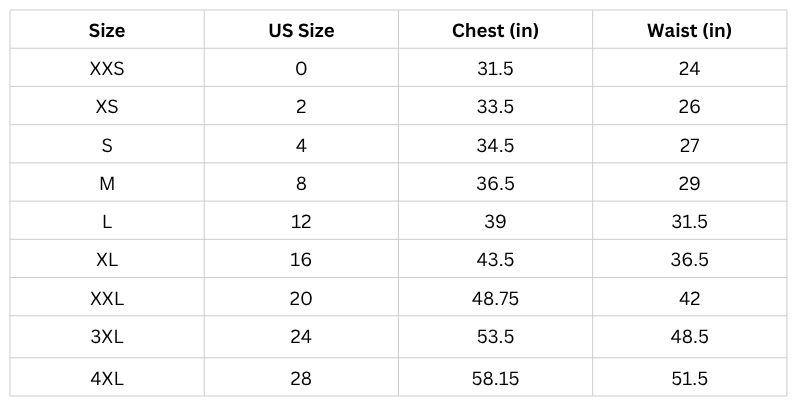The width and height of the screenshot is (800, 400).
Task: Click the size M cell
Action: click(x=107, y=184)
